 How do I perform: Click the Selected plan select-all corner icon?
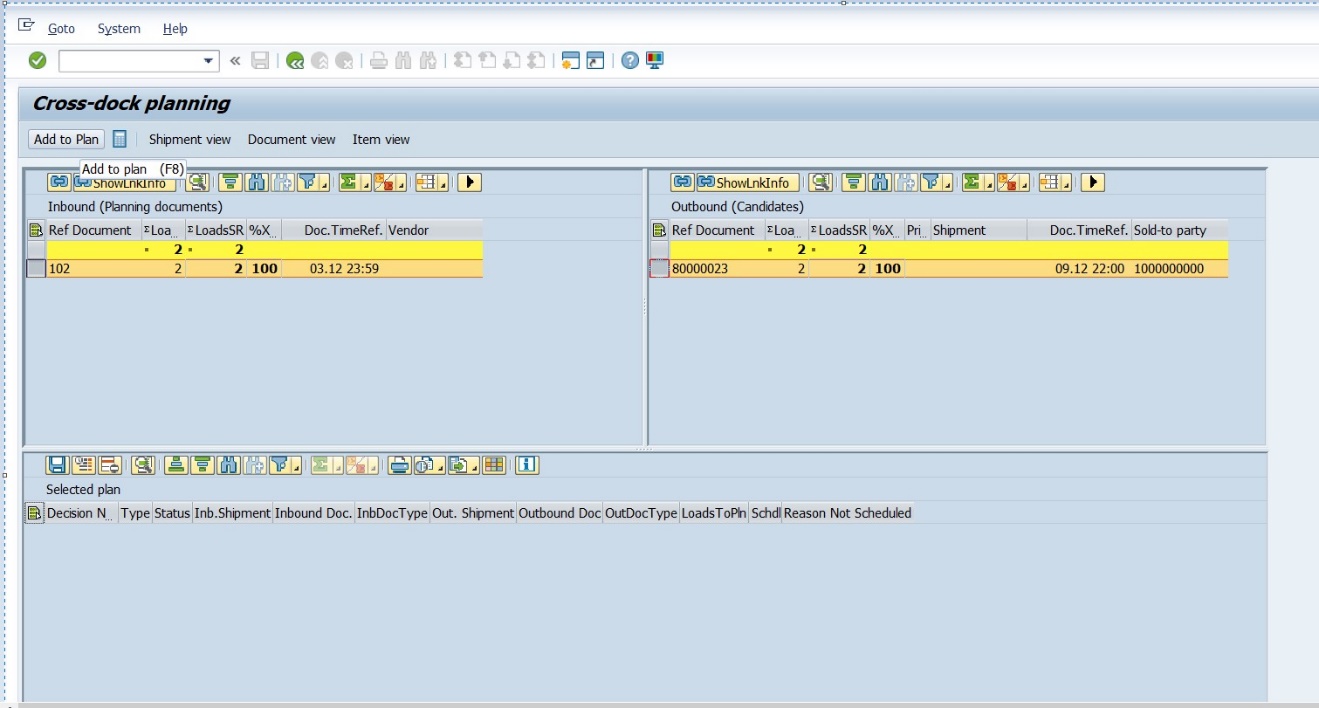point(35,513)
